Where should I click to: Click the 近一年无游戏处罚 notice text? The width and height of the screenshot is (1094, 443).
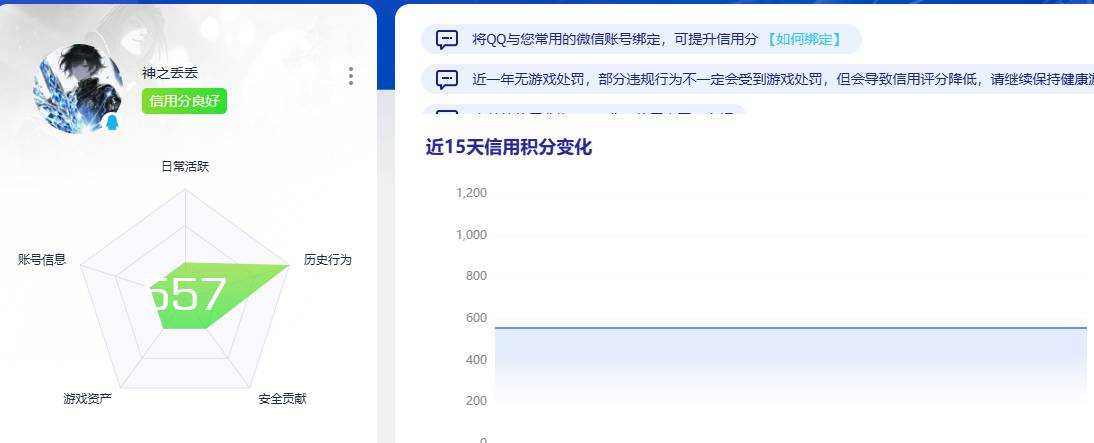coord(783,79)
